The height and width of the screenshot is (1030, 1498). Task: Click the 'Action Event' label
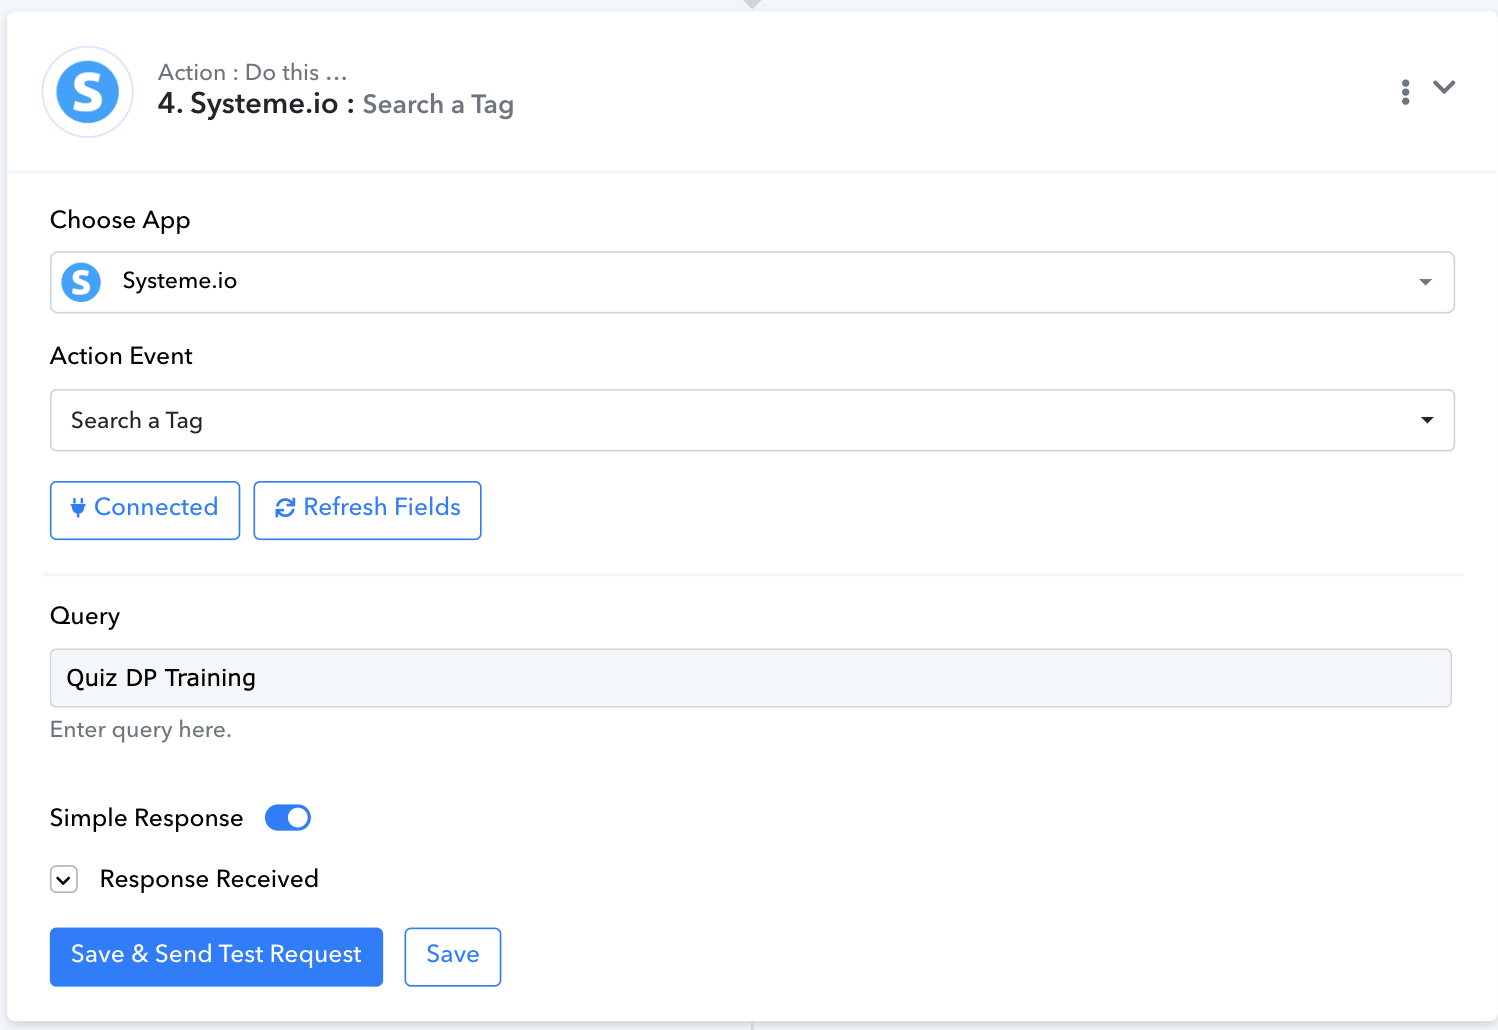(x=121, y=356)
